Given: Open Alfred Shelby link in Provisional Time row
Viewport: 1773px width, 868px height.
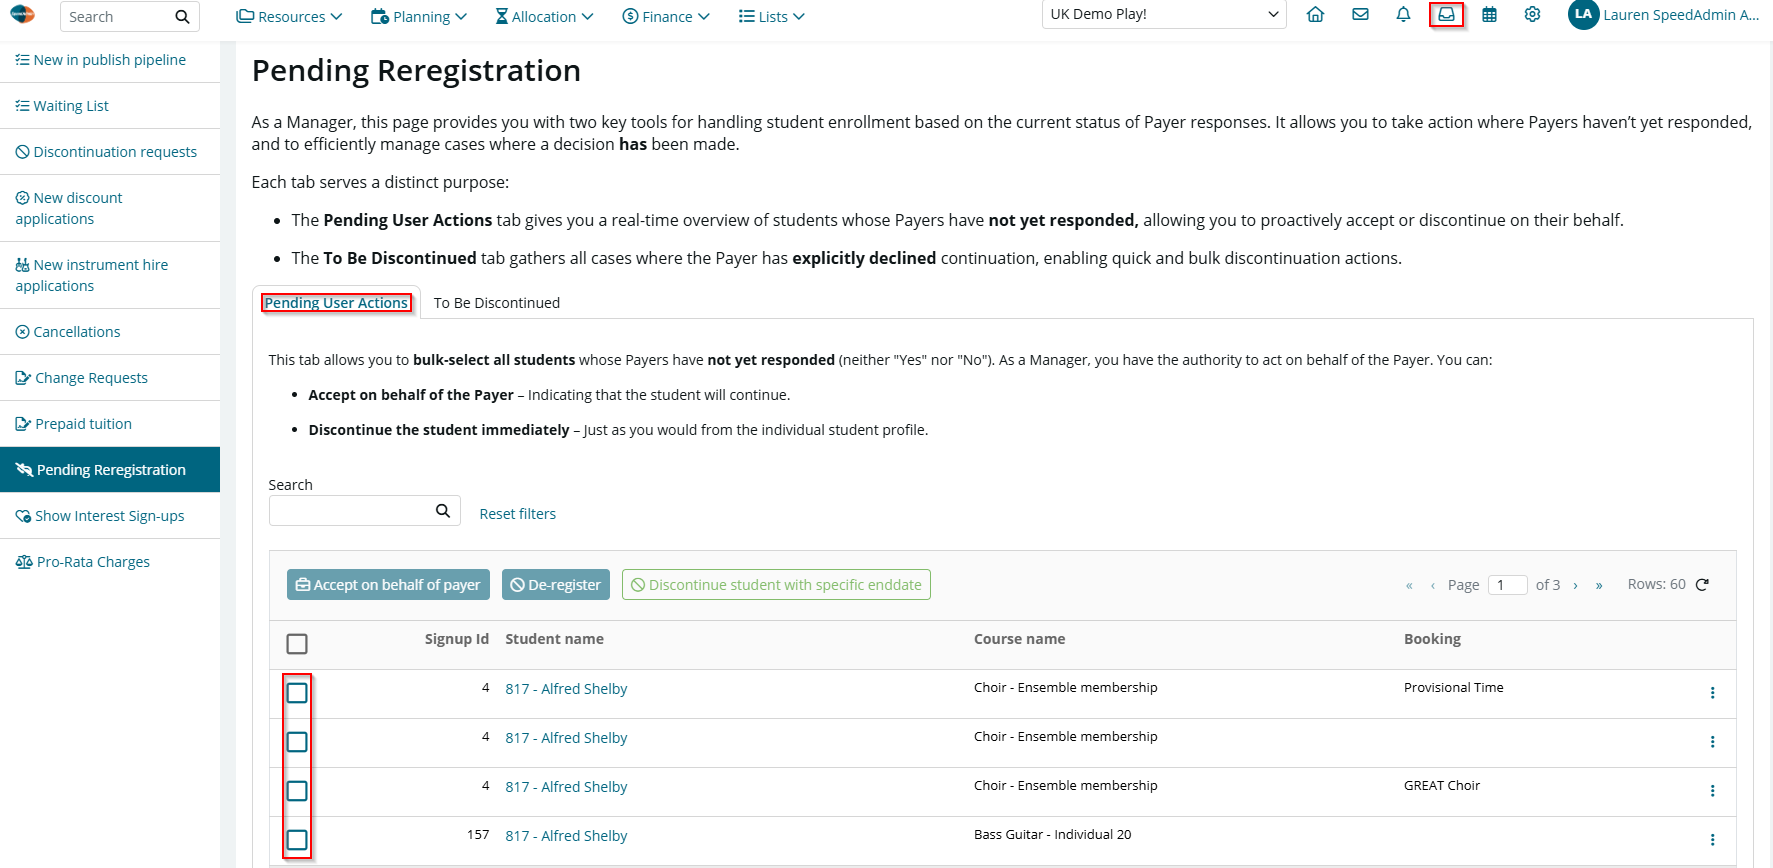Looking at the screenshot, I should coord(566,689).
